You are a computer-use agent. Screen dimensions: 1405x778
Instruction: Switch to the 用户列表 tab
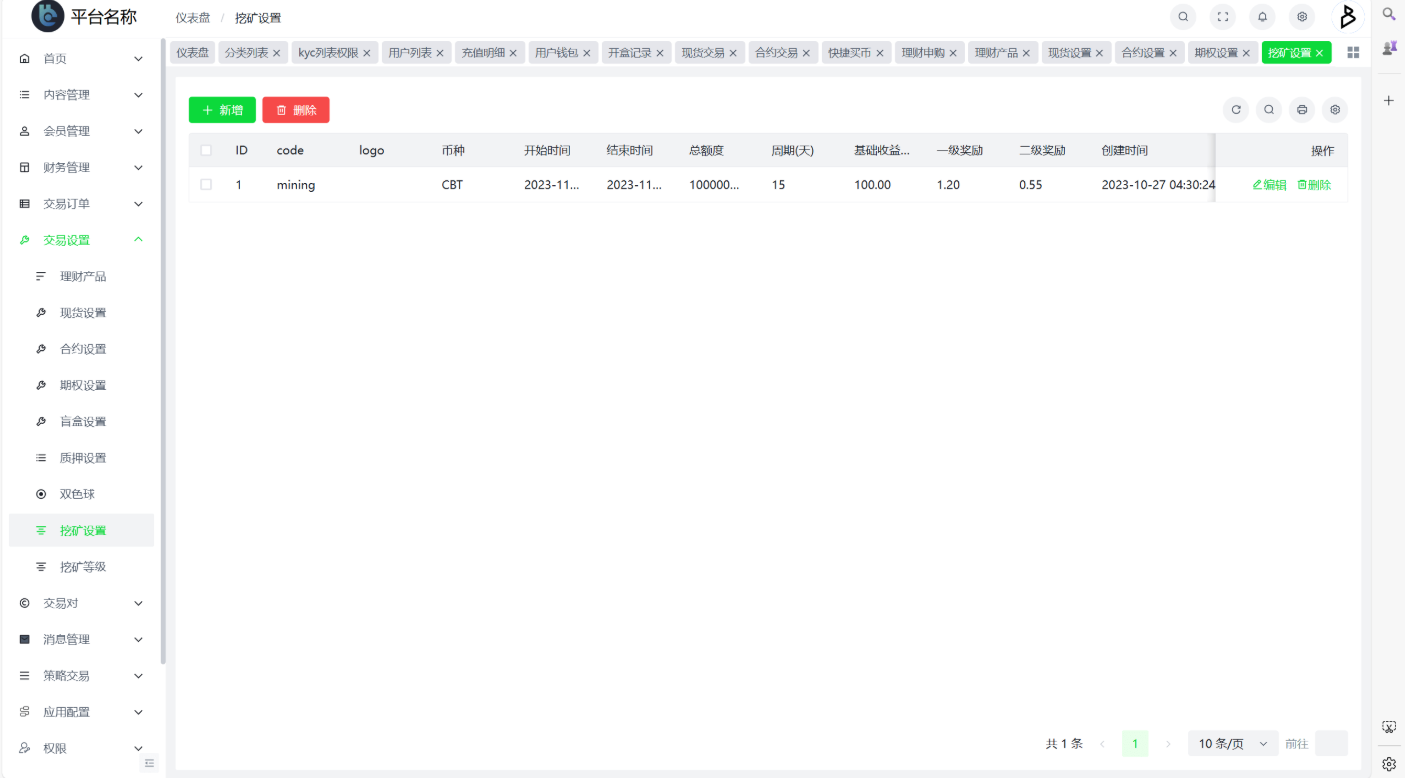[x=409, y=53]
